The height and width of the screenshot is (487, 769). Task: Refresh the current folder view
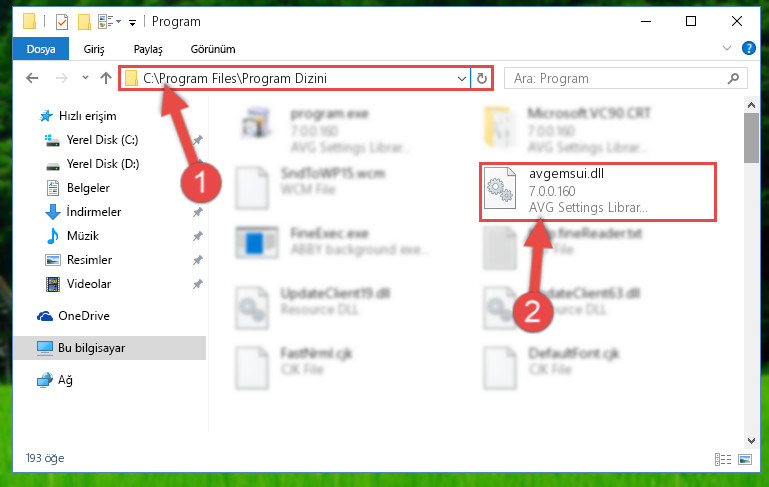click(482, 78)
